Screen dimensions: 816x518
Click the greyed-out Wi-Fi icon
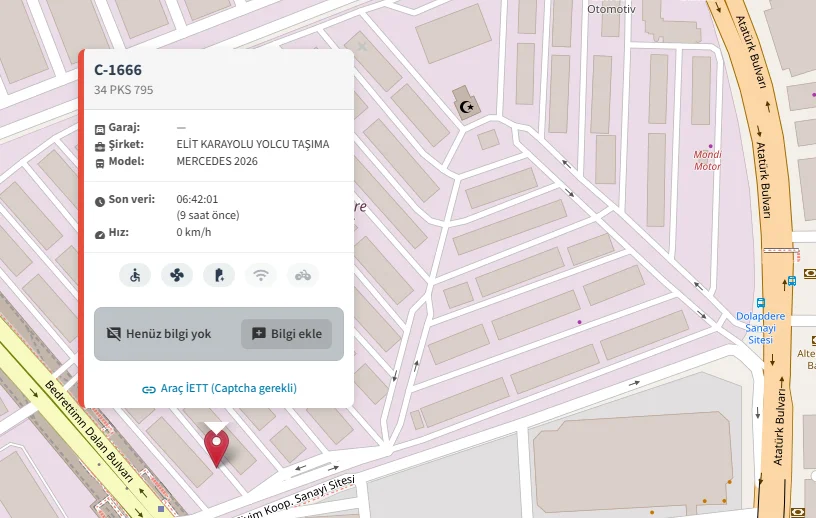click(x=261, y=275)
